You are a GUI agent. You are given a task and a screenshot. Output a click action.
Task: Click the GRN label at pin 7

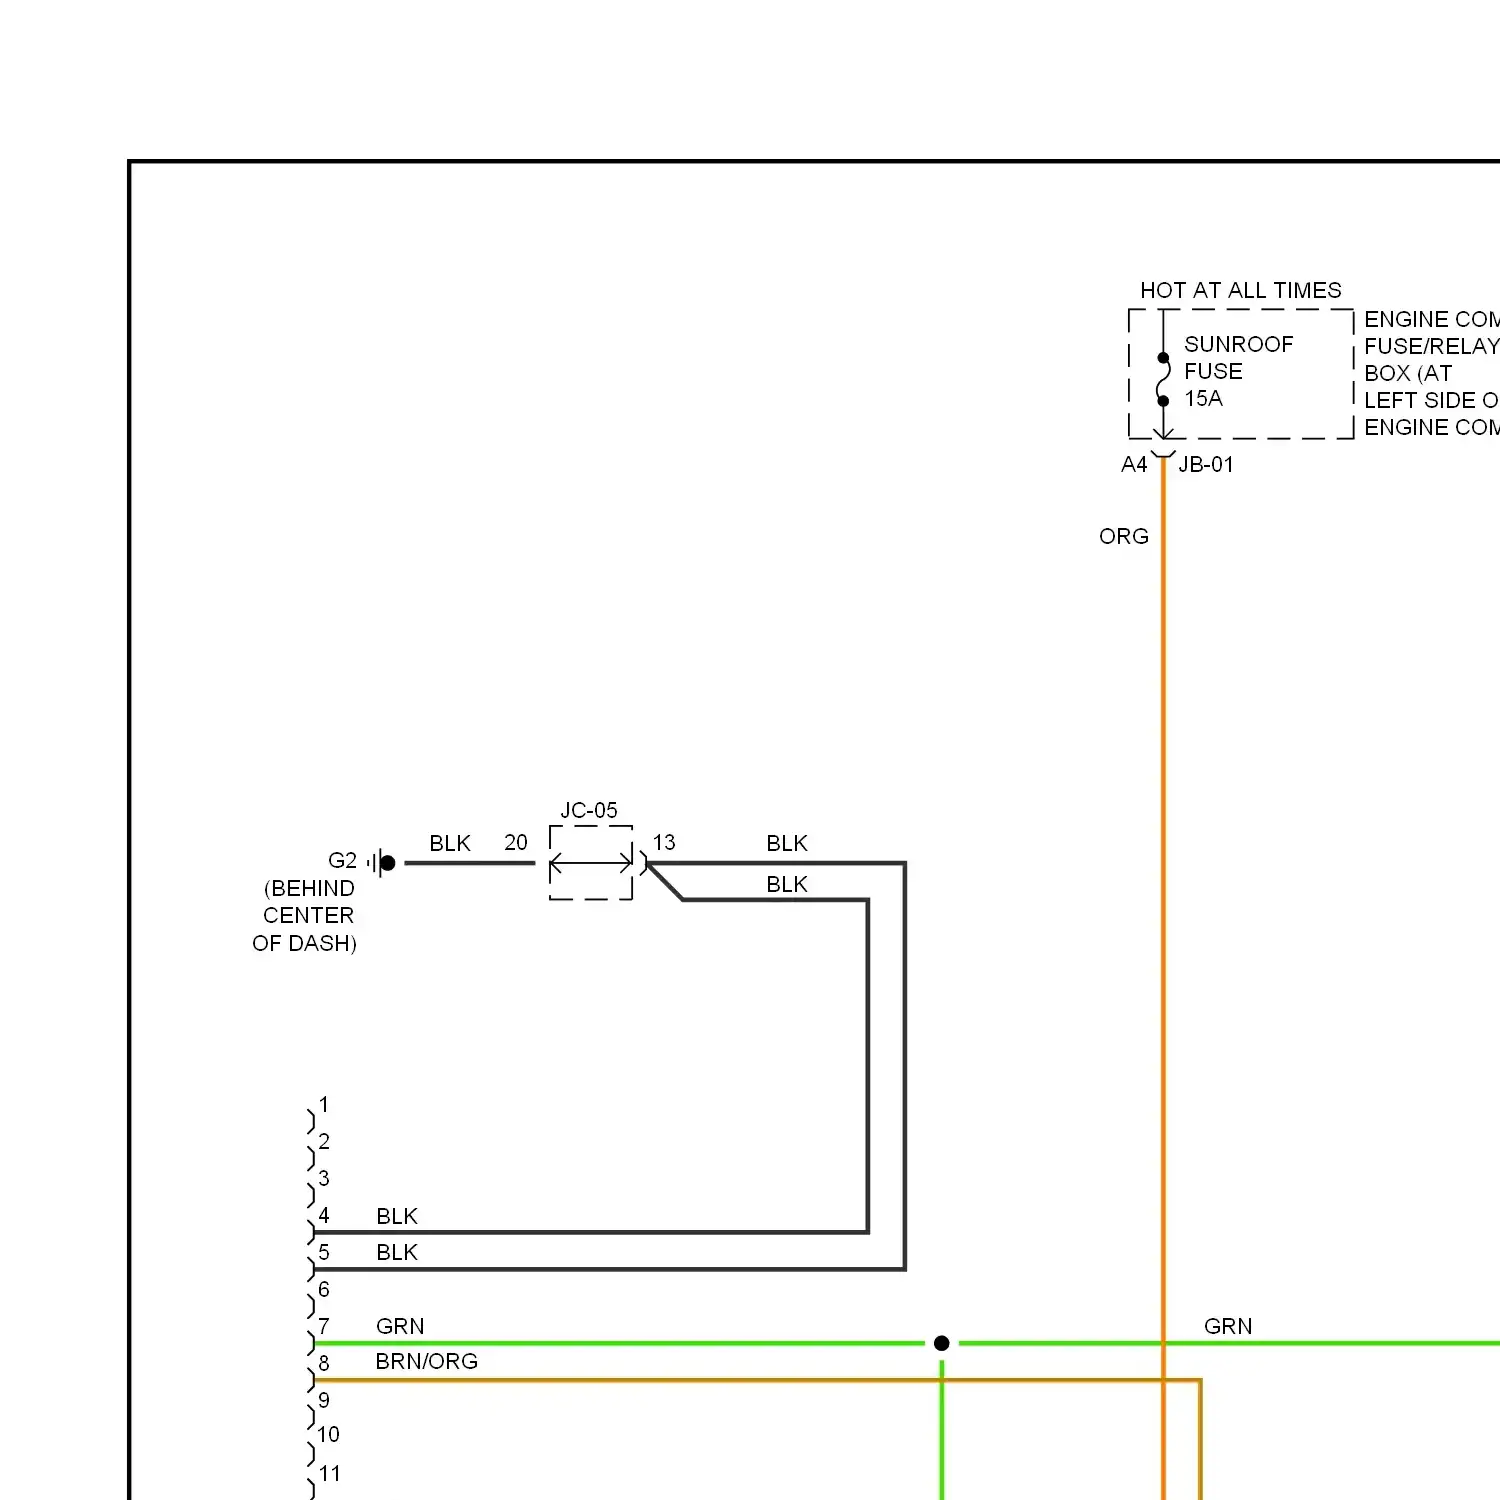[x=400, y=1327]
